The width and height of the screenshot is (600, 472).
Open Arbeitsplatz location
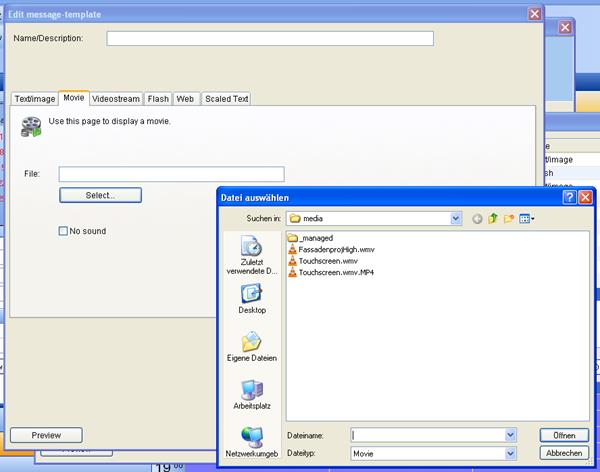[251, 394]
